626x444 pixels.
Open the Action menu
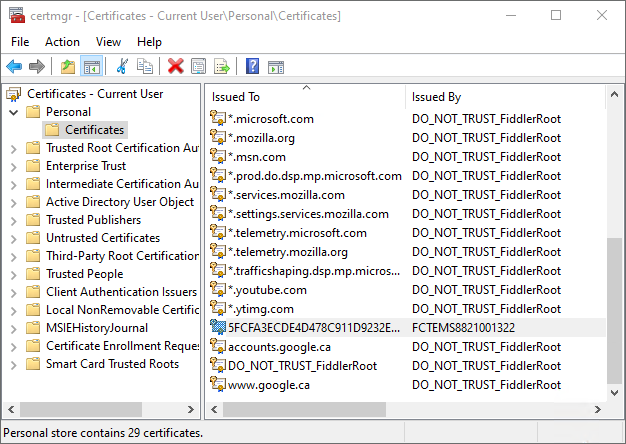click(62, 42)
